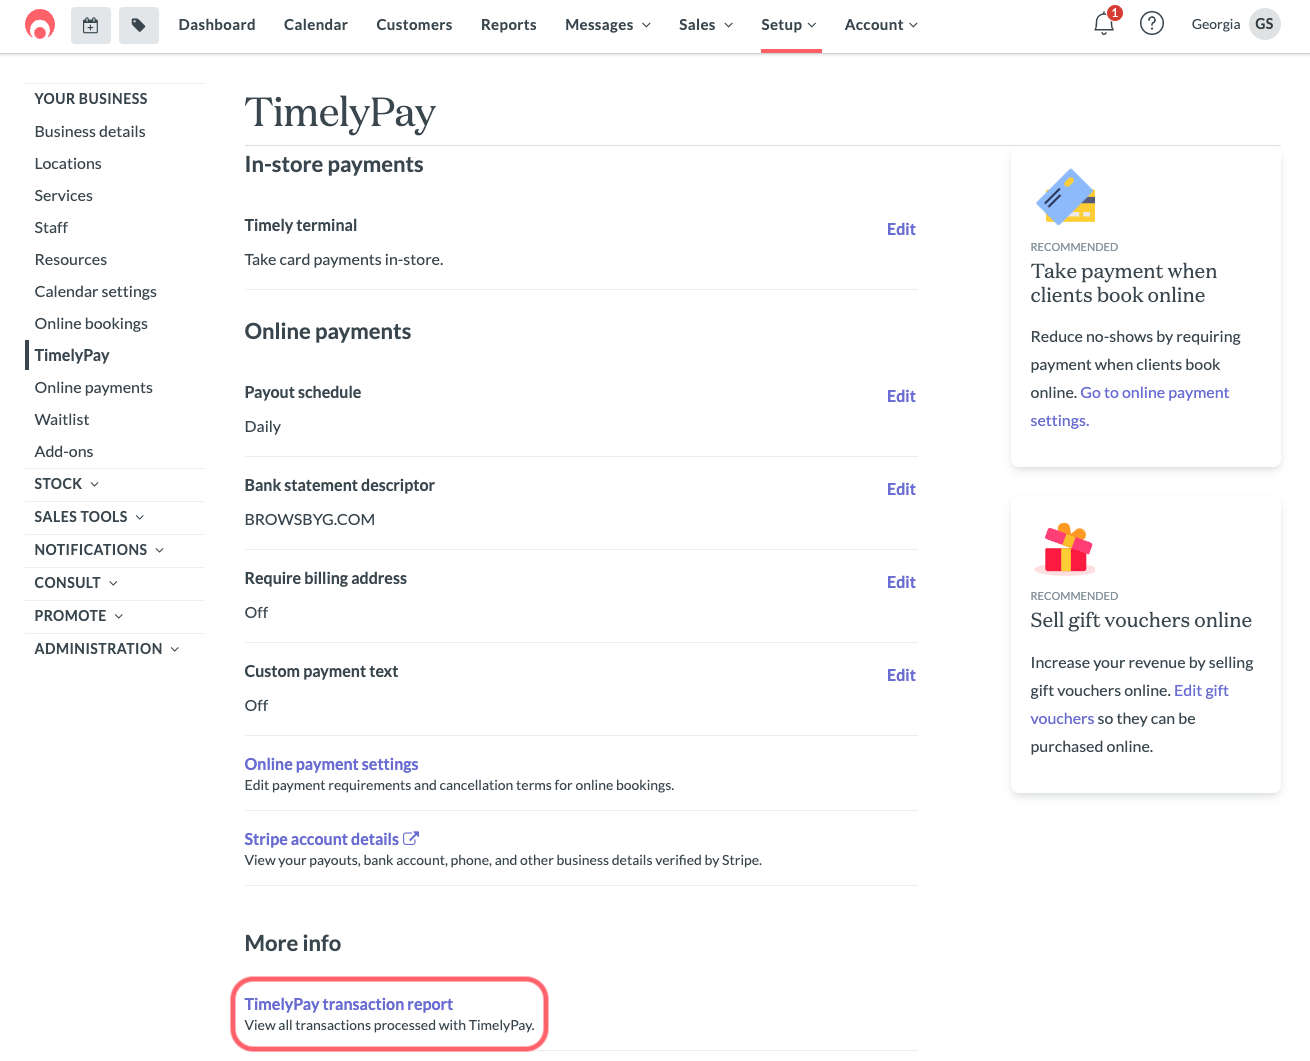
Task: Open Online payments in sidebar
Action: 94,388
